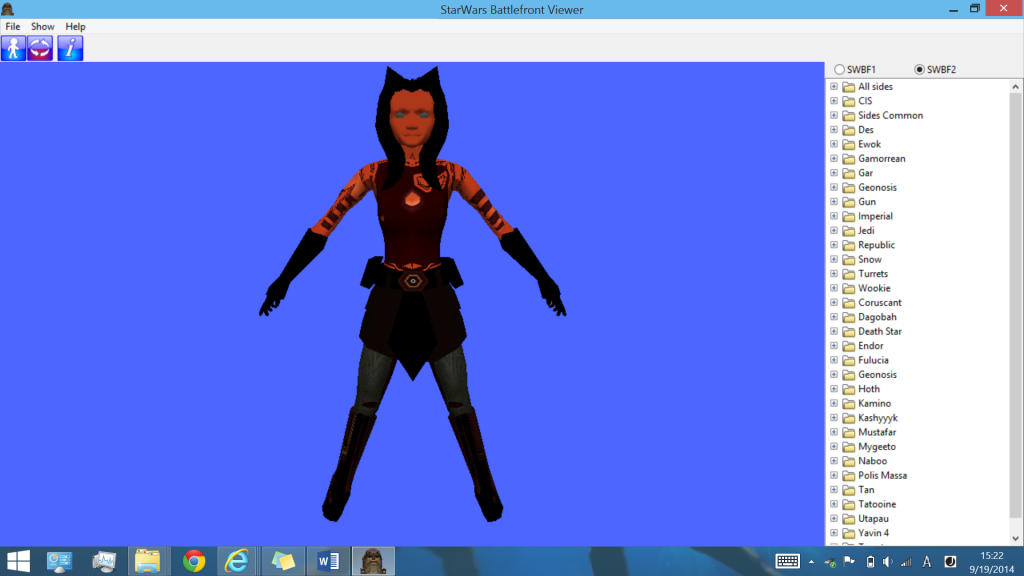This screenshot has height=576, width=1024.
Task: Select the Tan tree item
Action: coord(866,490)
